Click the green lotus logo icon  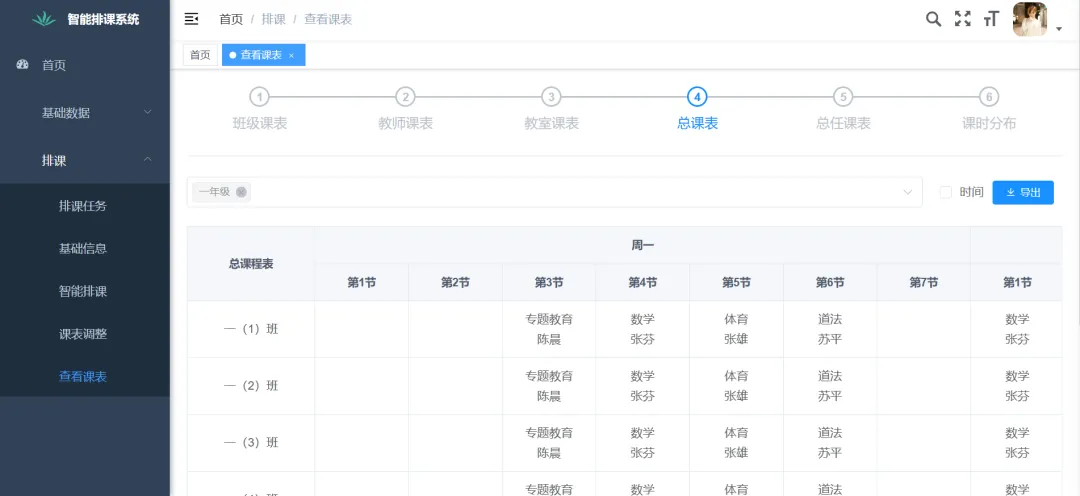(x=44, y=19)
